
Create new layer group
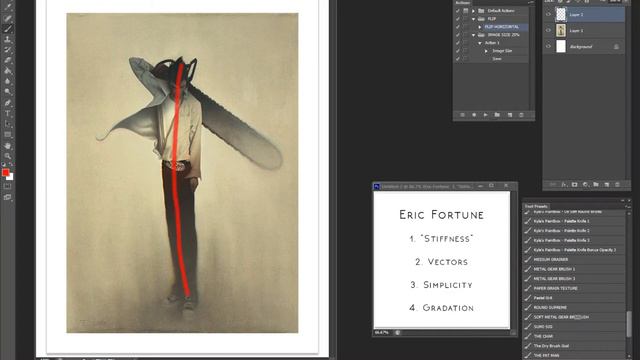tap(596, 185)
